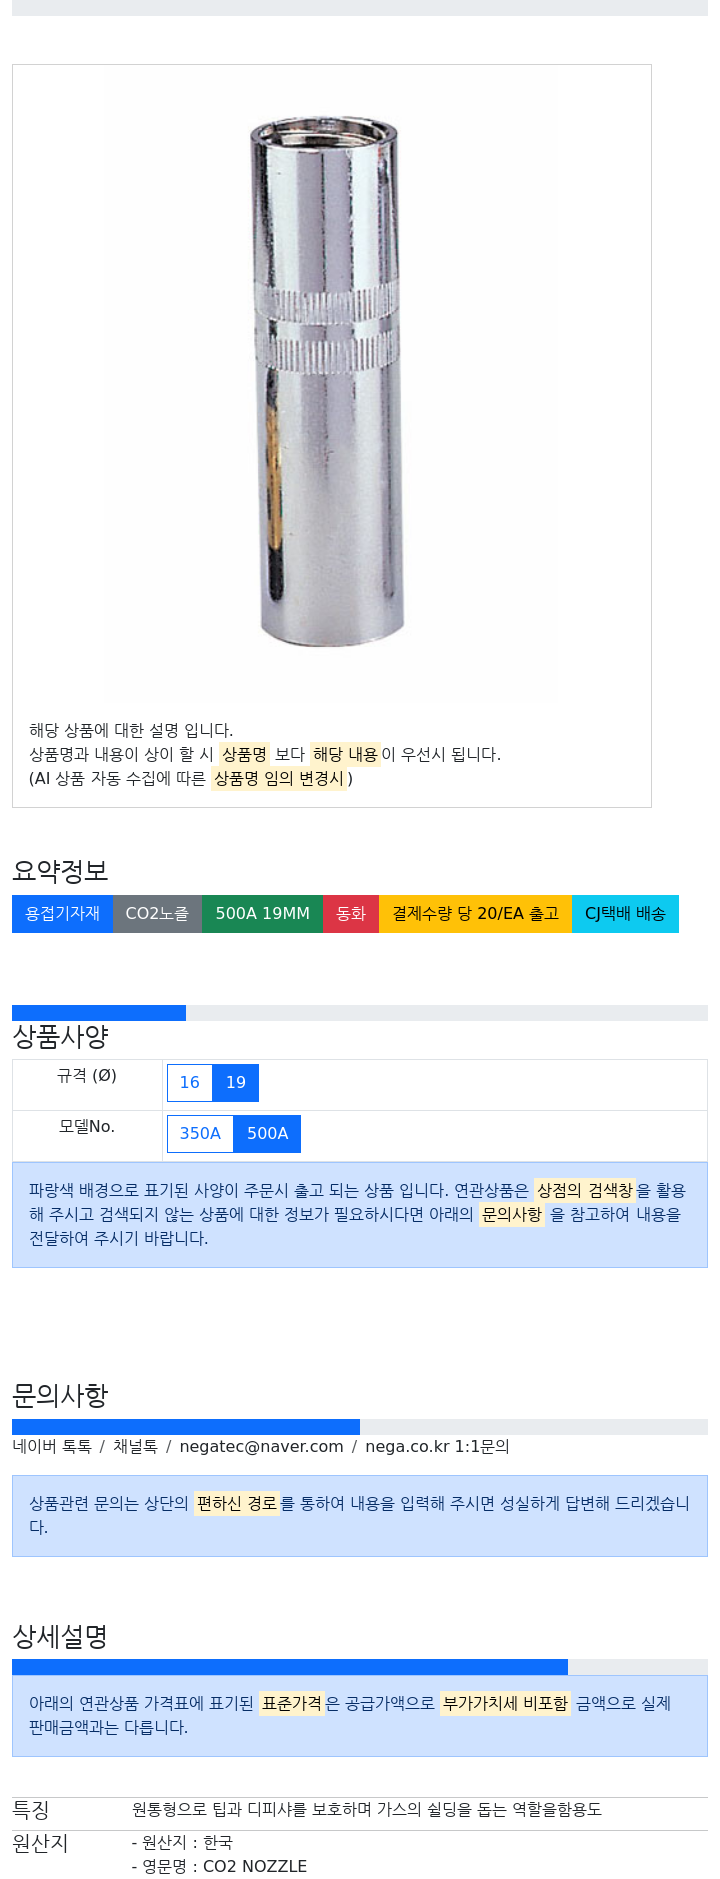This screenshot has height=1879, width=720.
Task: Click the highlighted 편하신 경로 text
Action: [236, 1503]
